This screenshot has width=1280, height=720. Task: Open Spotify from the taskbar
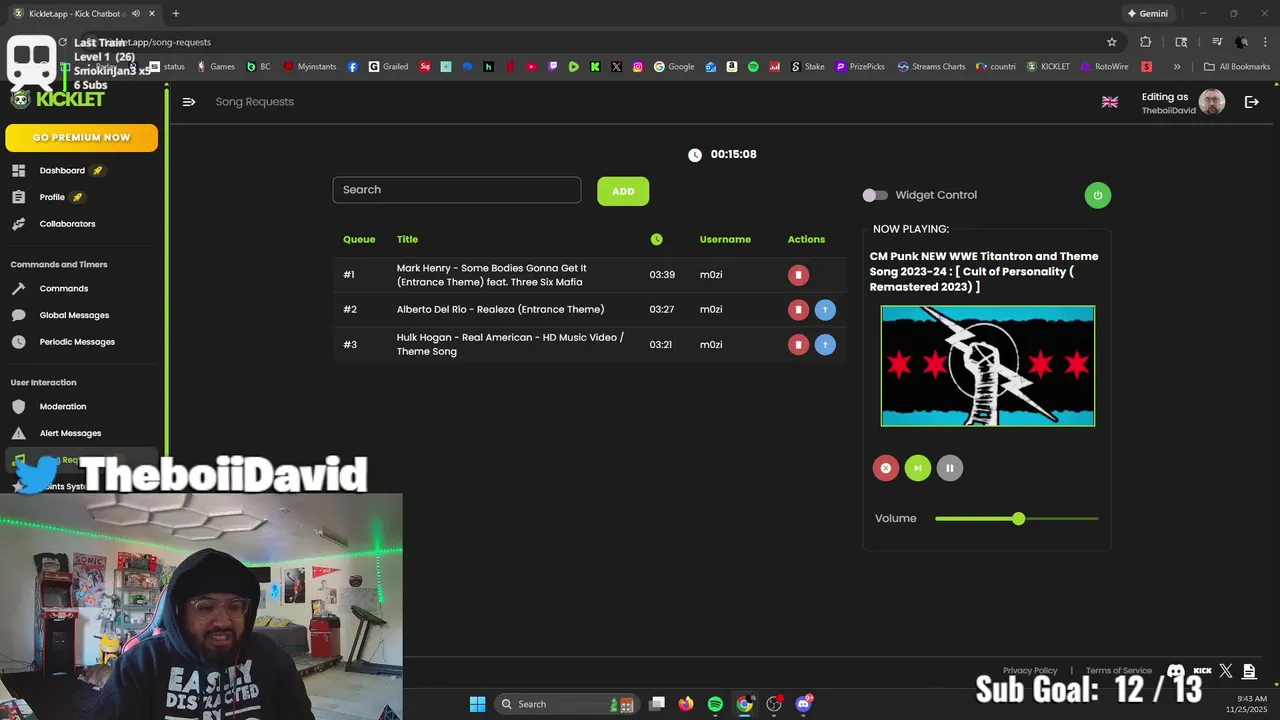pyautogui.click(x=715, y=704)
